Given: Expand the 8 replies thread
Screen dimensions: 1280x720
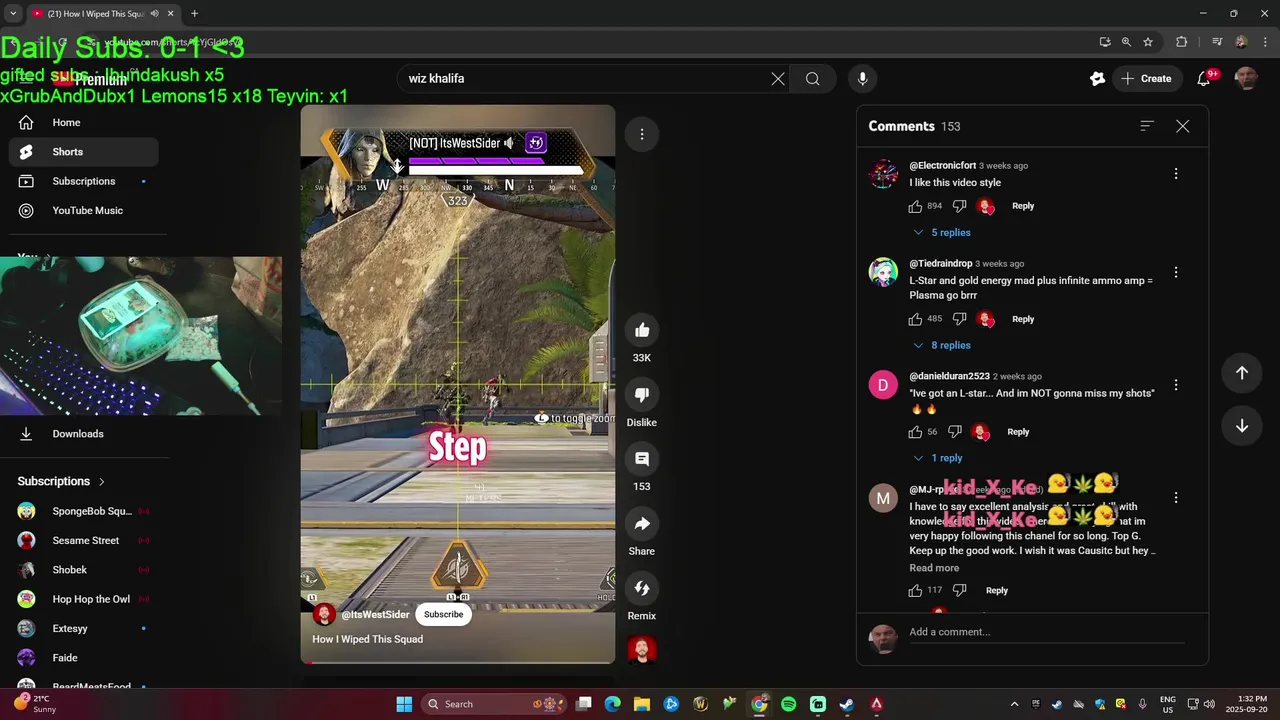Looking at the screenshot, I should coord(941,345).
